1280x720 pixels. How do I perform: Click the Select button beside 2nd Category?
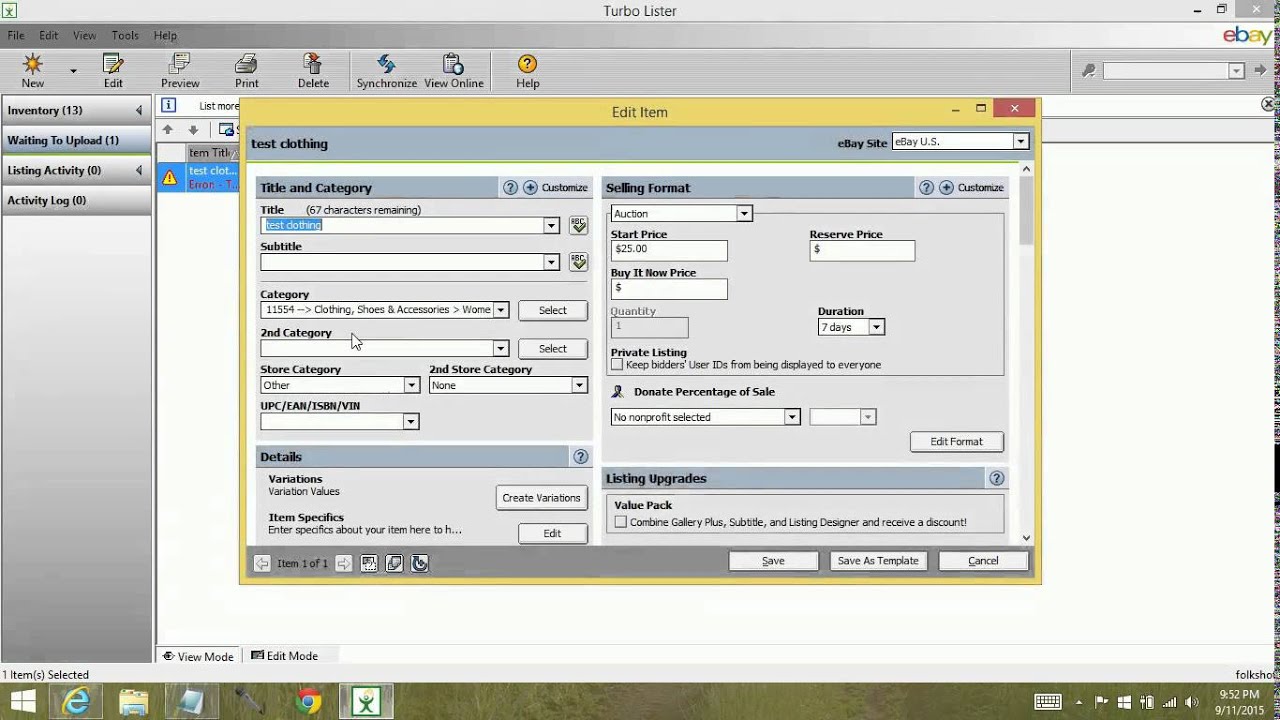tap(552, 348)
